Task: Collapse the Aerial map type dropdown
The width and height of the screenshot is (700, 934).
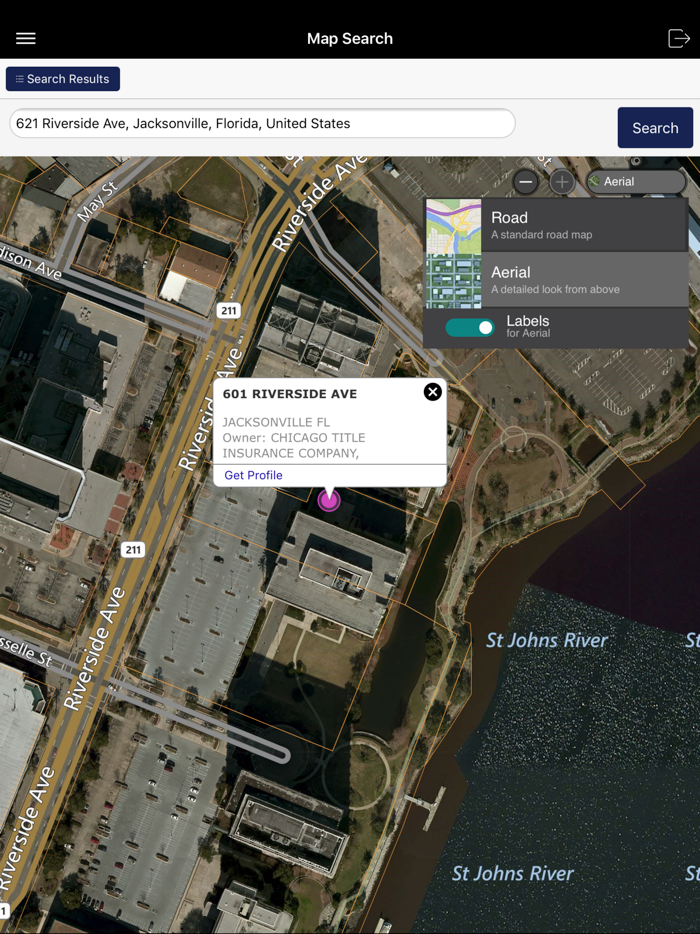Action: coord(636,182)
